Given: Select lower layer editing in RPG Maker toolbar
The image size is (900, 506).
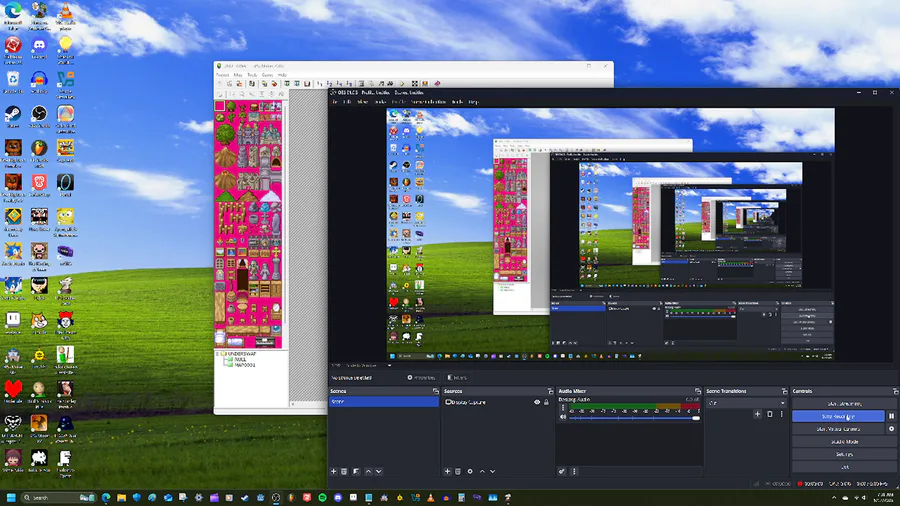Looking at the screenshot, I should 287,83.
